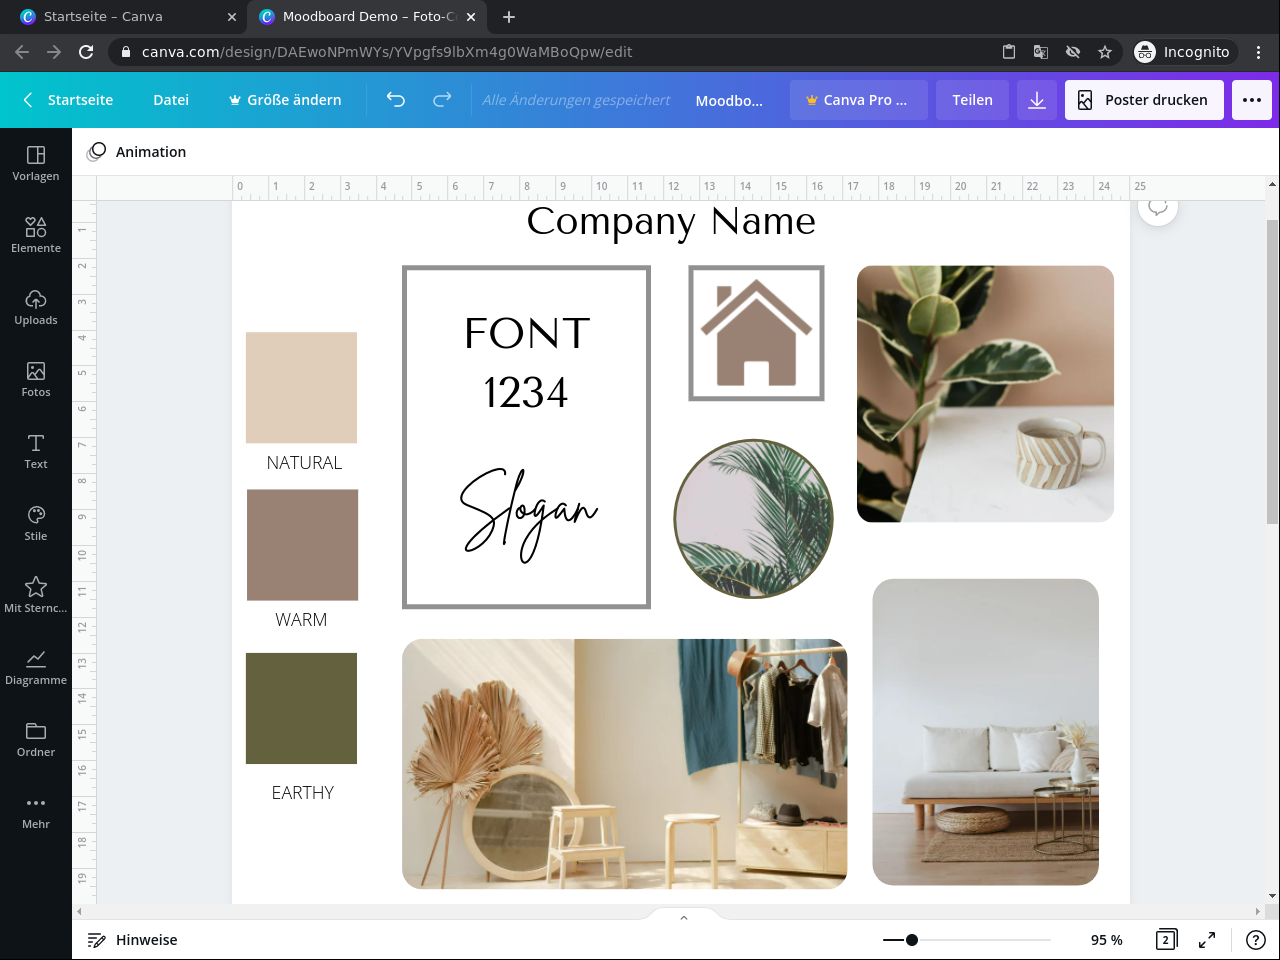1280x960 pixels.
Task: Open Größe ändern resize option
Action: [x=285, y=100]
